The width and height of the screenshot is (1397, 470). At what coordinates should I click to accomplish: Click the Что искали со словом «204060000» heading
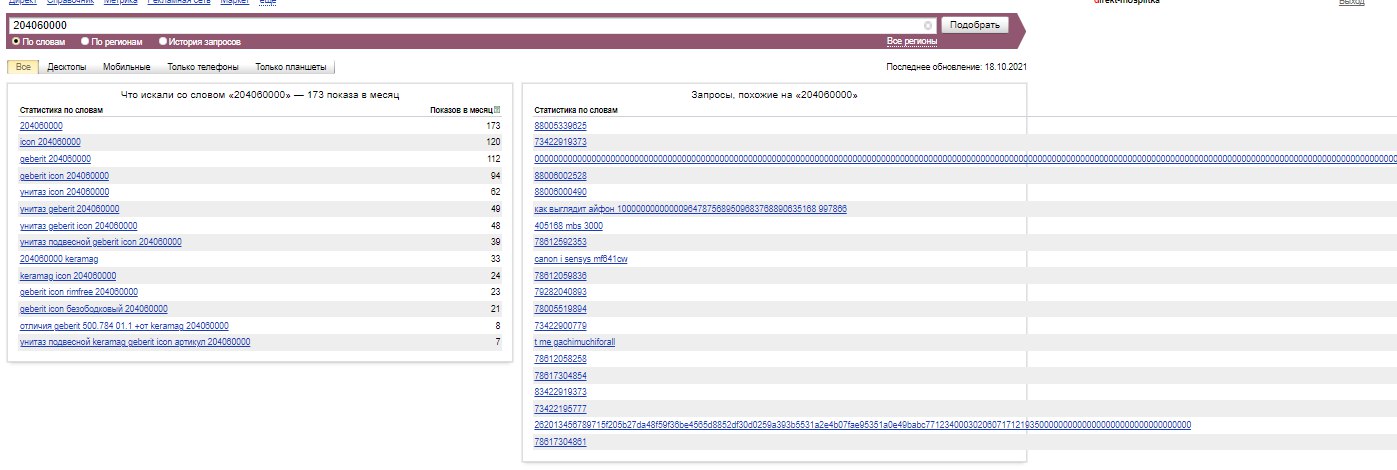pyautogui.click(x=260, y=94)
